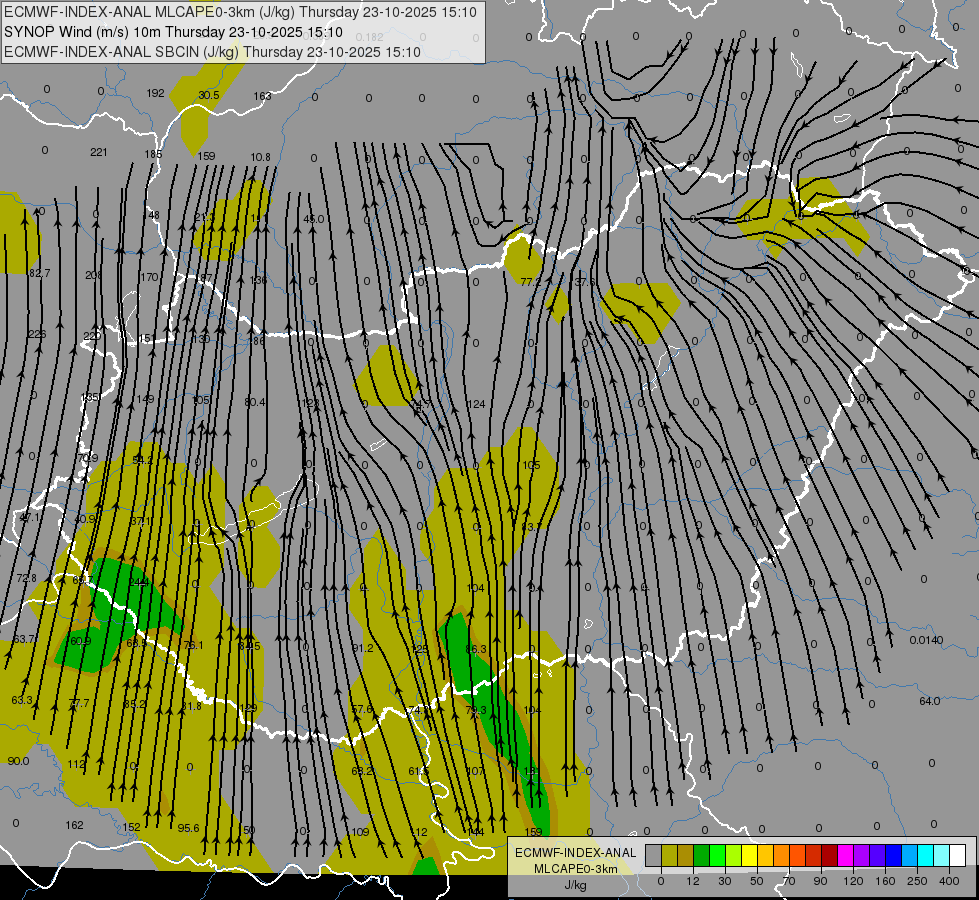Click the '10.8' map value
Viewport: 979px width, 900px height.
click(260, 157)
